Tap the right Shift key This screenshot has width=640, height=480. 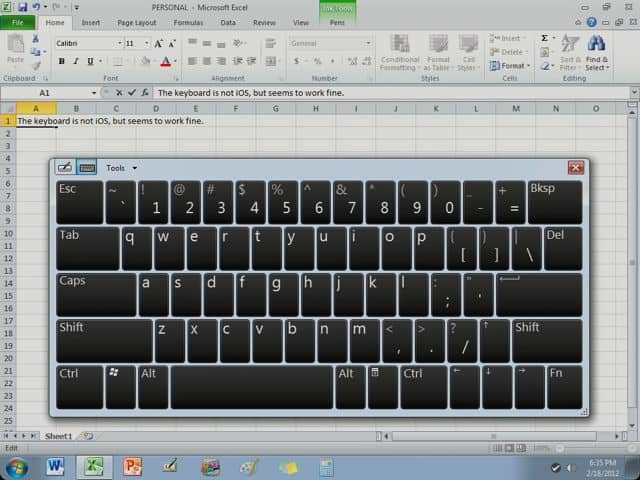coord(547,341)
